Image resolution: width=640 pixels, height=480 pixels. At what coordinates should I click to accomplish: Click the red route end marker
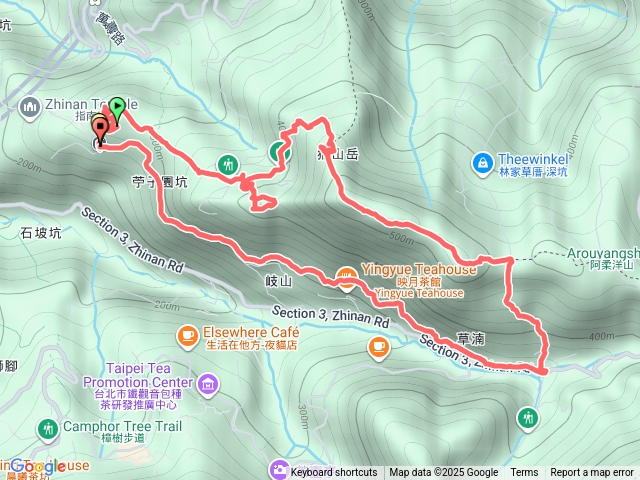[x=100, y=129]
